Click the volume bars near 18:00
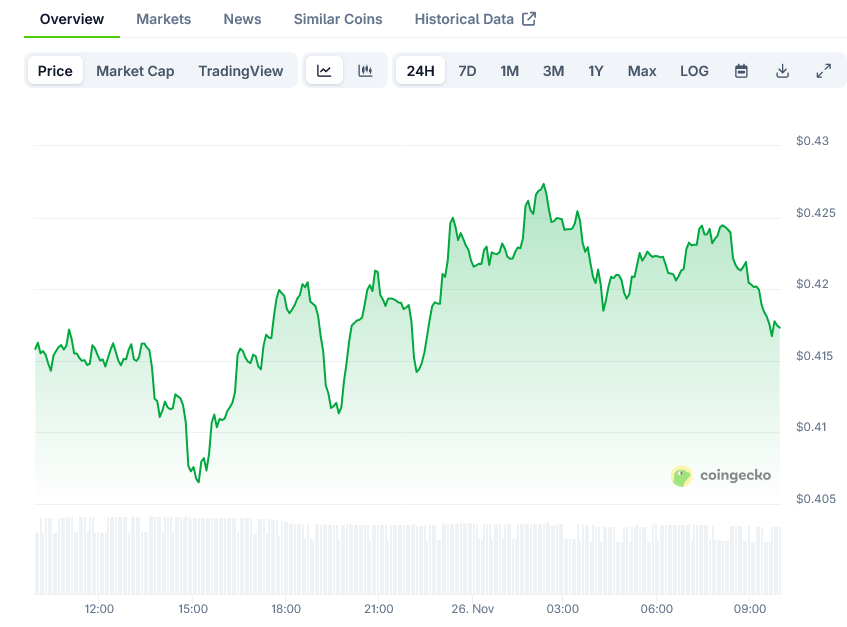The height and width of the screenshot is (627, 847). click(x=286, y=560)
